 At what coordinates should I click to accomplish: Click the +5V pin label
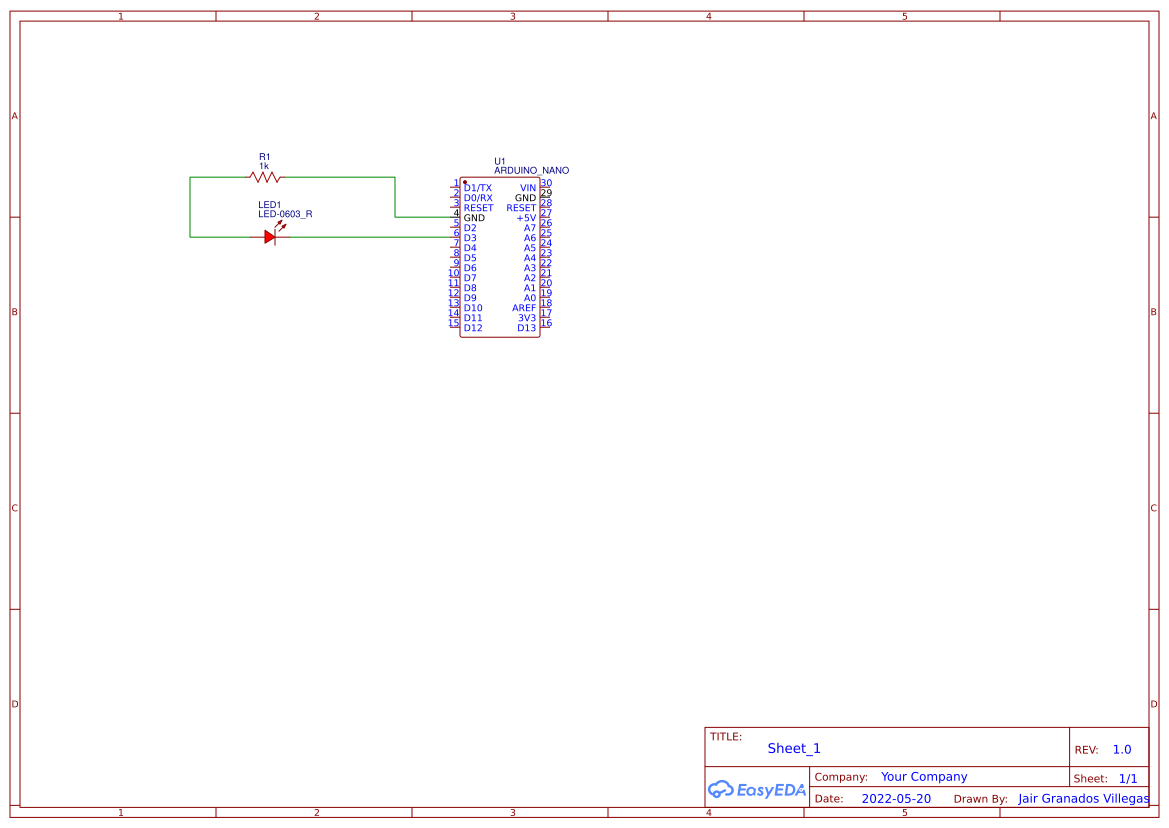point(526,218)
